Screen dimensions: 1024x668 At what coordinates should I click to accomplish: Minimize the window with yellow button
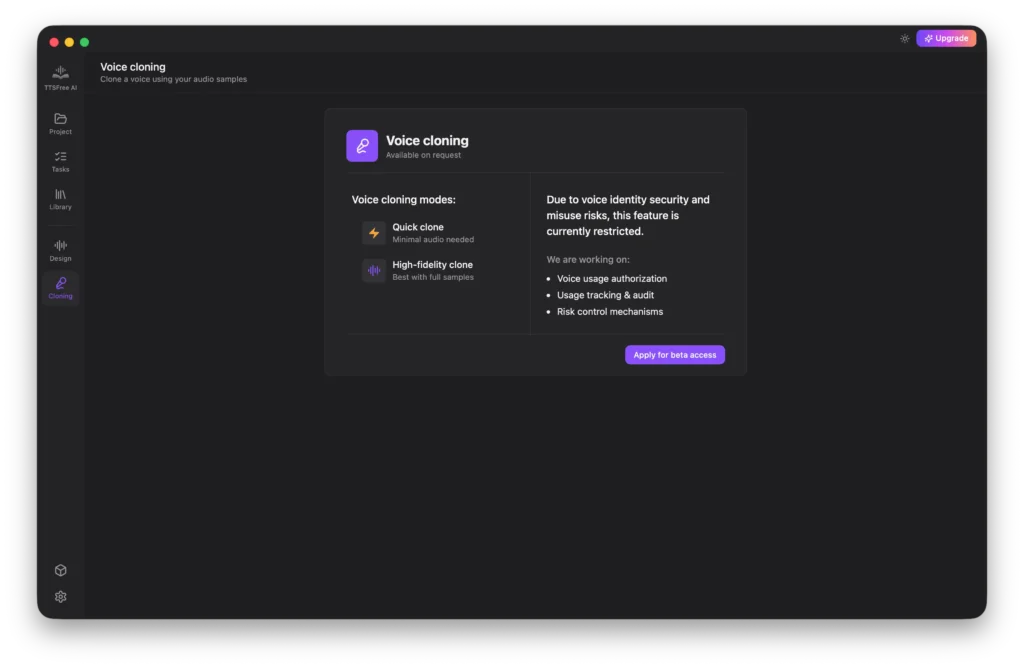(69, 42)
